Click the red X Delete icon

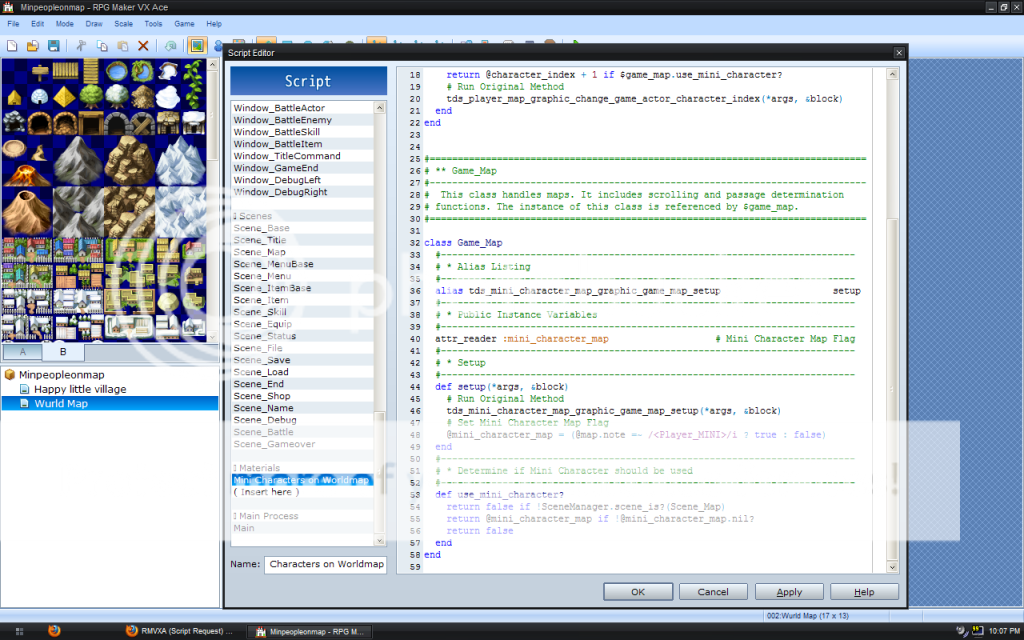tap(143, 46)
